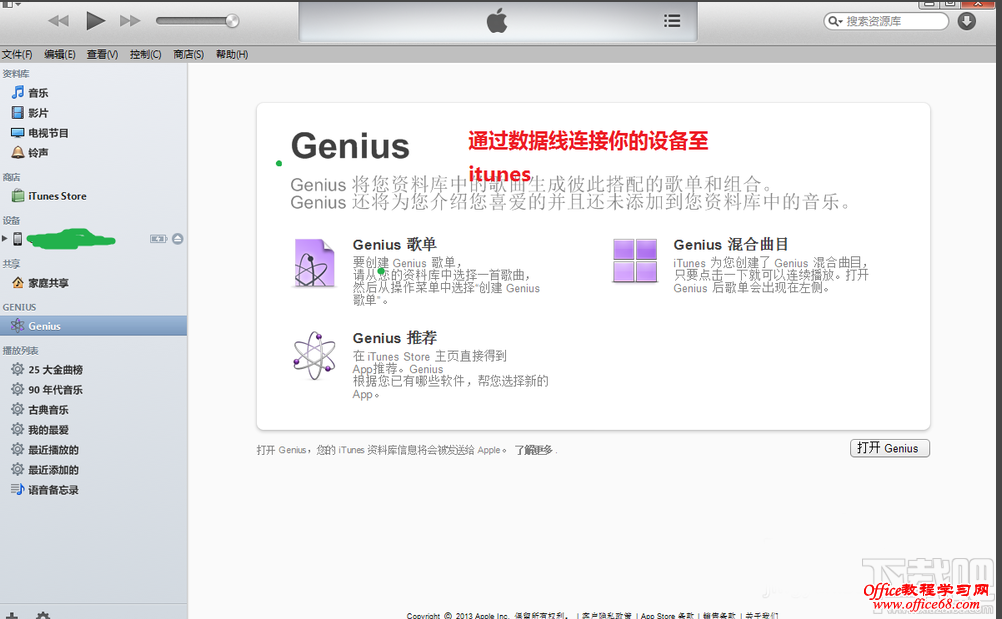Open the search magnifier dropdown

point(836,21)
